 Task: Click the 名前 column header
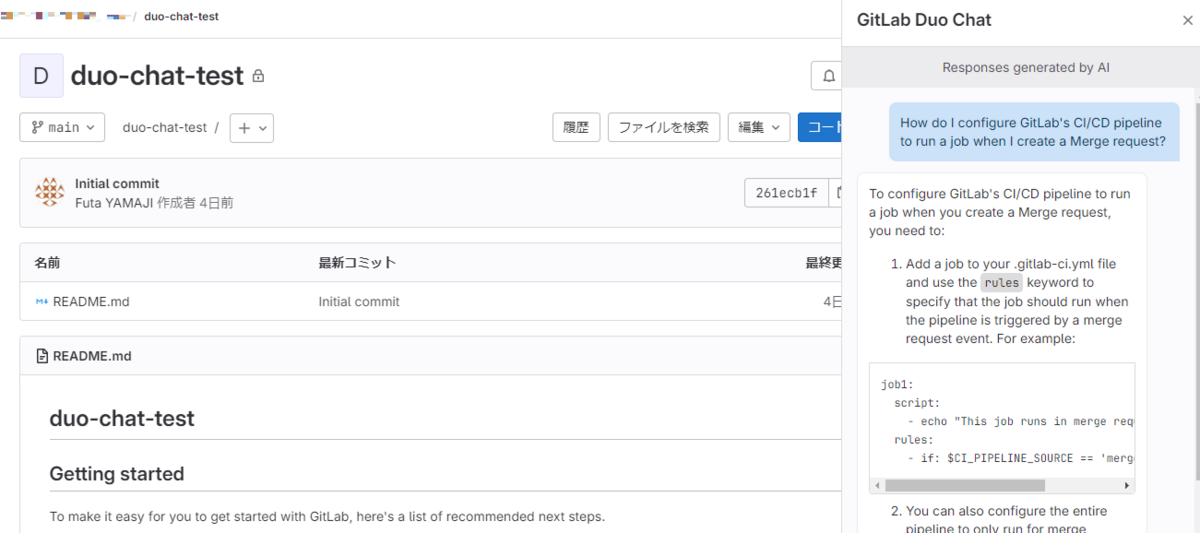47,263
